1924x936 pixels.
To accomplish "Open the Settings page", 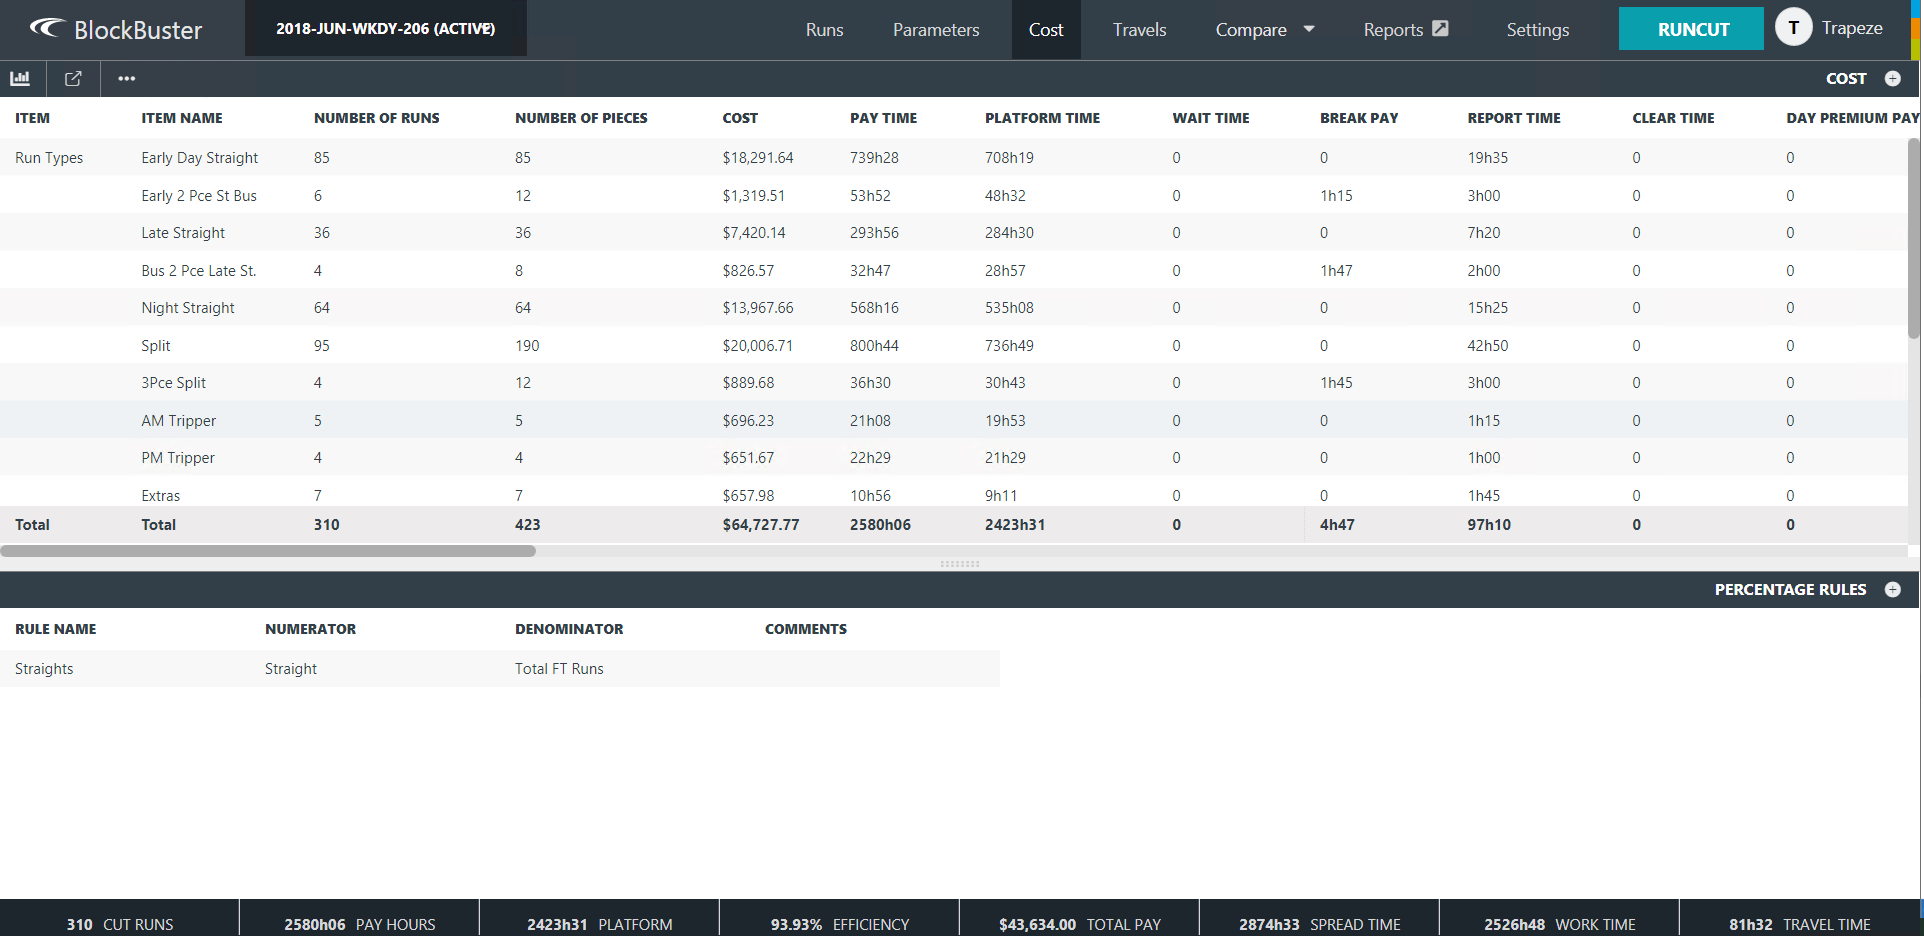I will [1537, 29].
